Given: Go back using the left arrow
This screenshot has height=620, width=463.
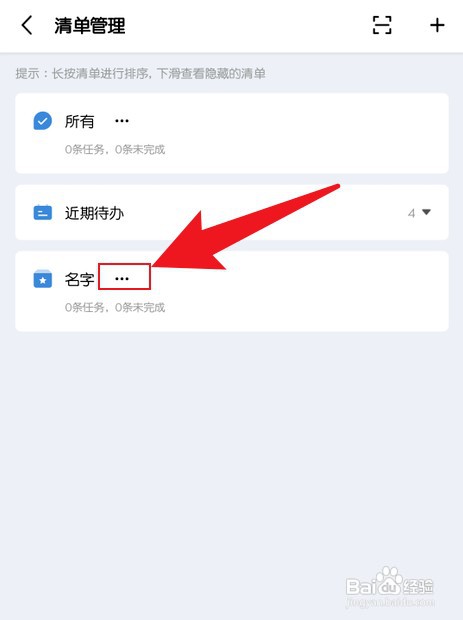Looking at the screenshot, I should point(27,25).
